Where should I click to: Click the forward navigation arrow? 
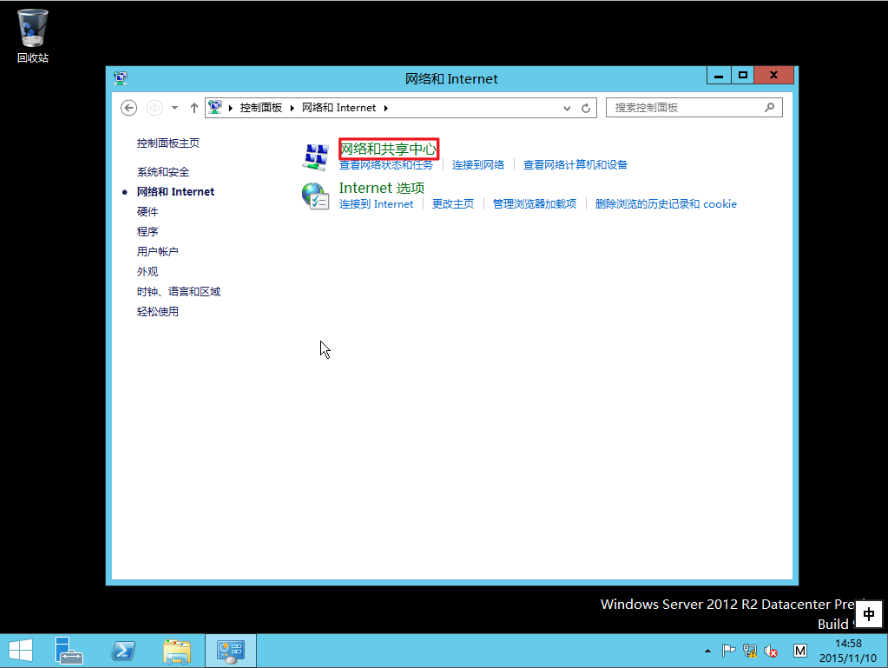(154, 108)
